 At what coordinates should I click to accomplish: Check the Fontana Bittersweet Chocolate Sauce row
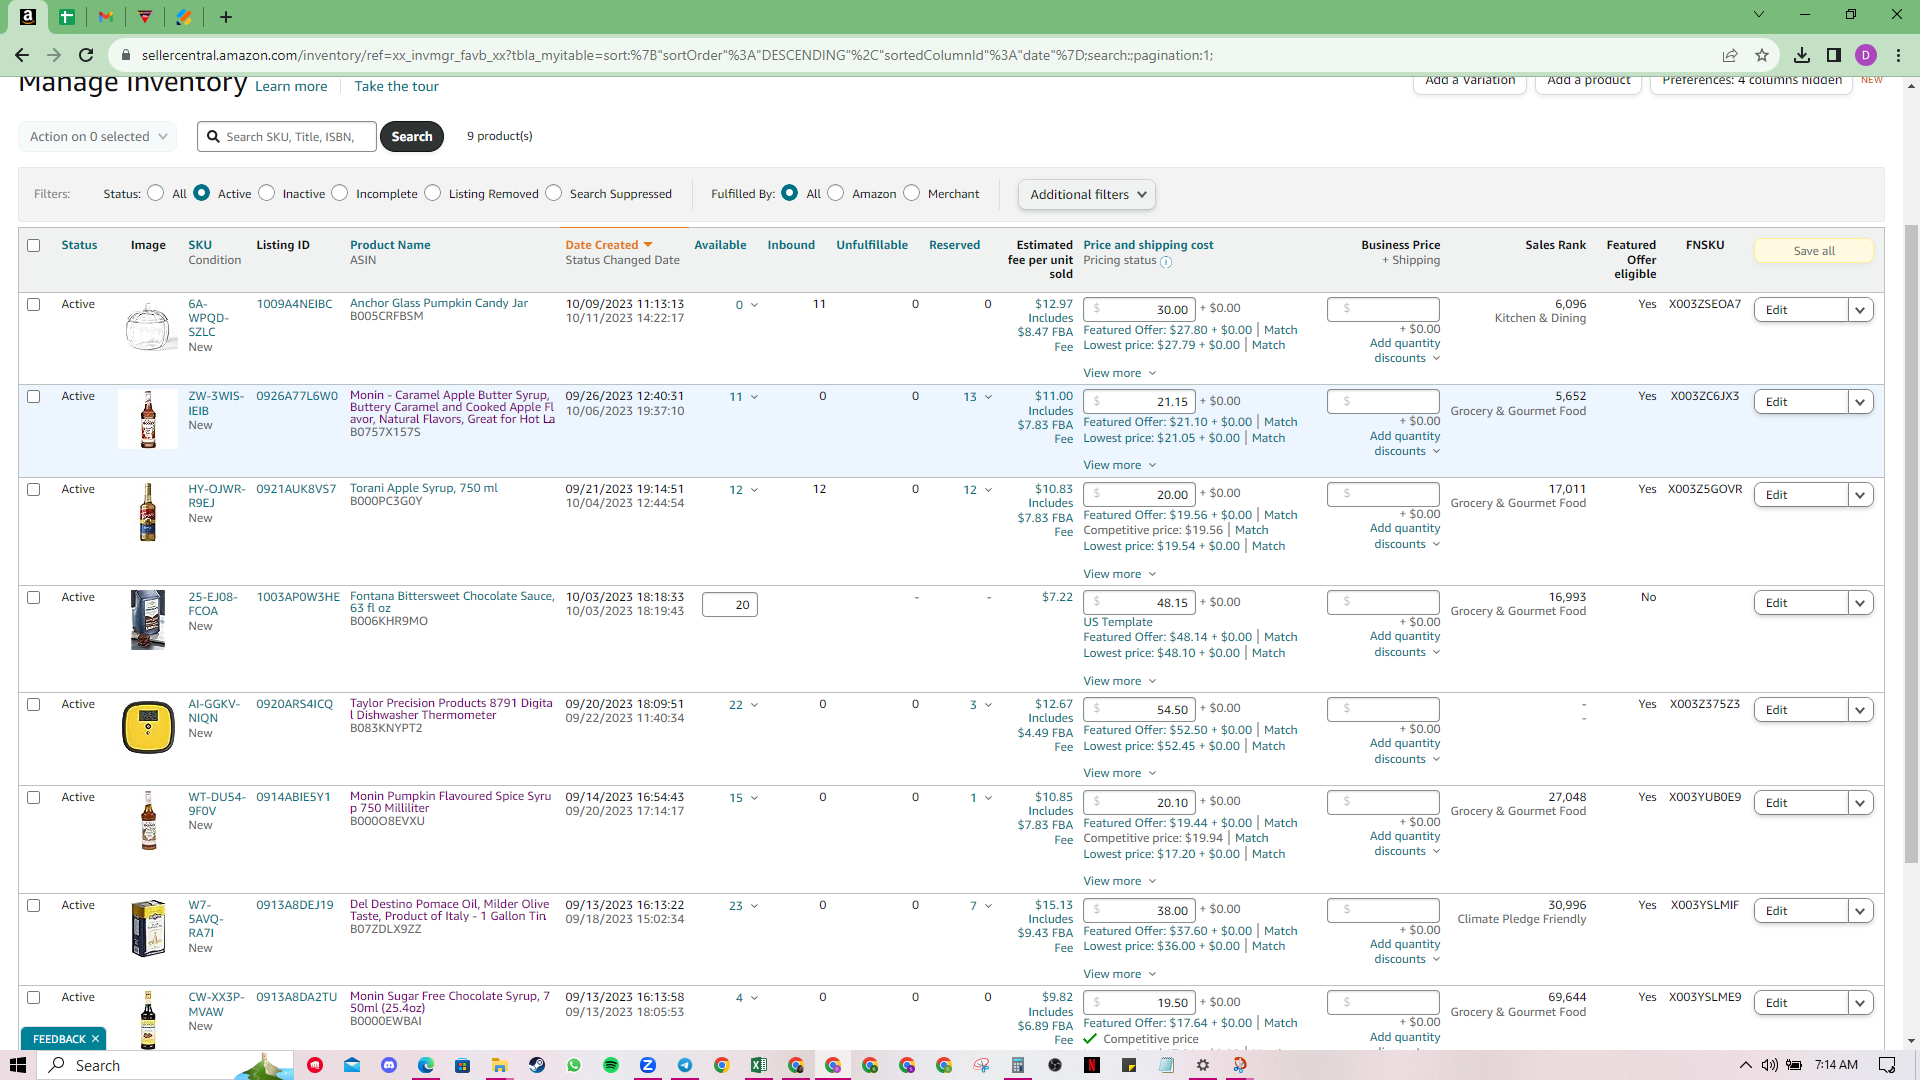pos(34,598)
